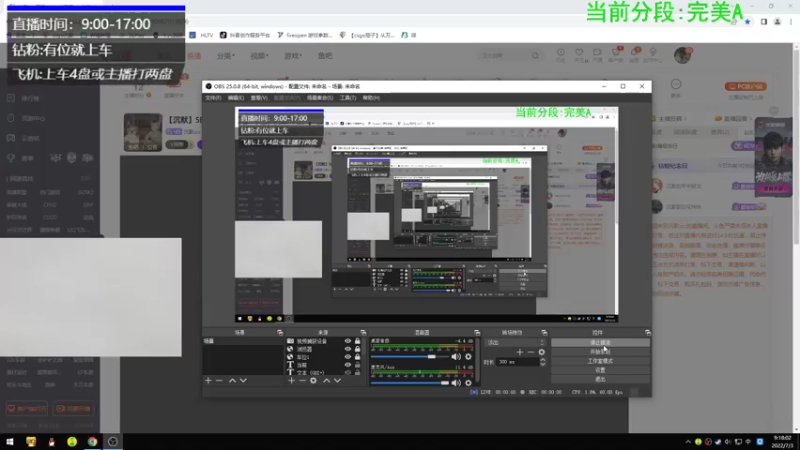Open the OBS Help menu
Viewport: 800px width, 450px height.
(371, 97)
